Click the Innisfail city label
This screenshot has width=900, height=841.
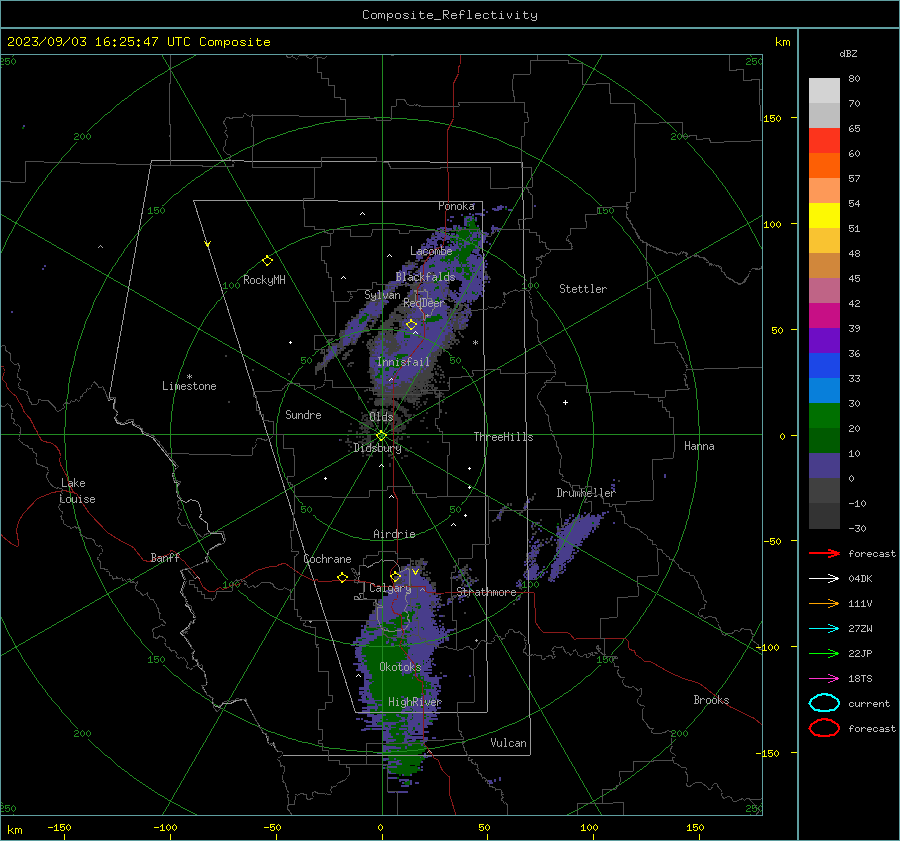click(x=403, y=362)
